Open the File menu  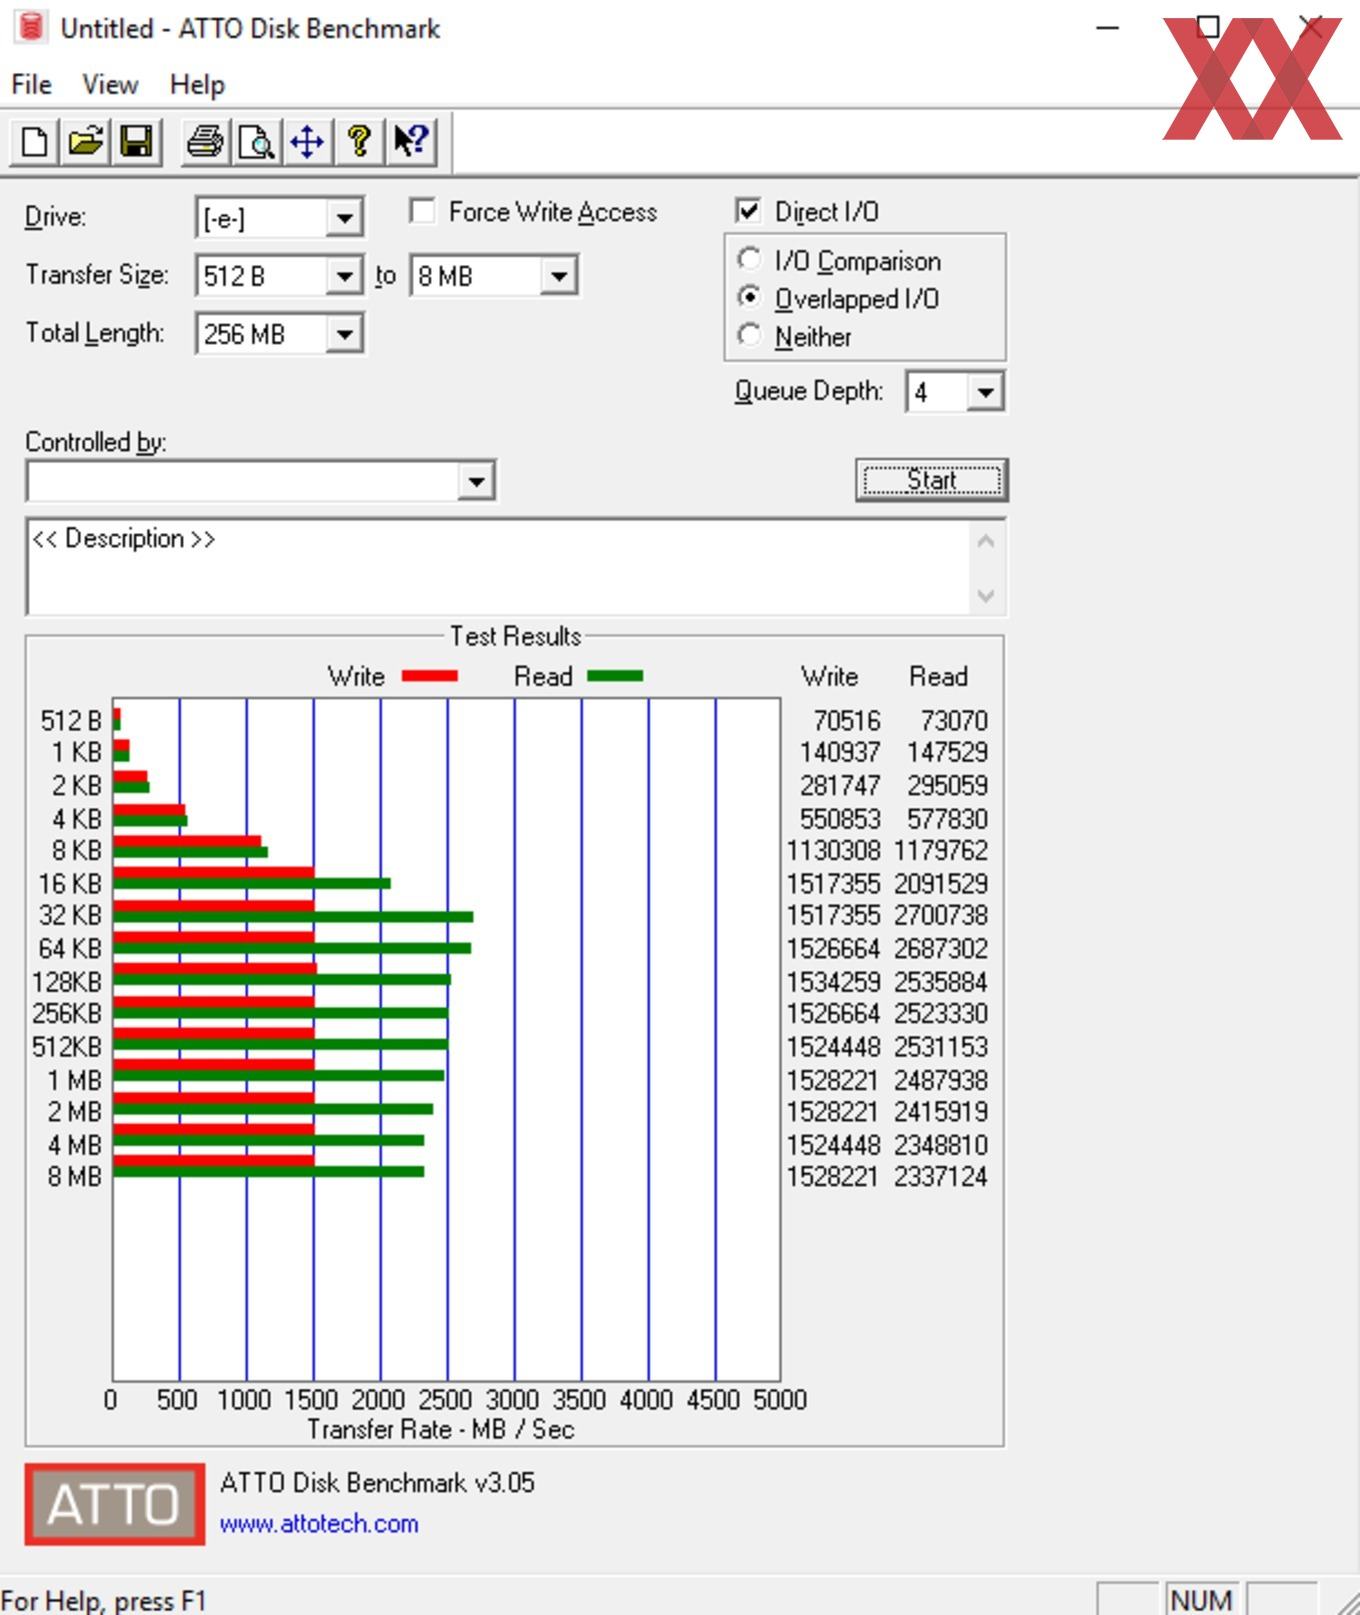[x=31, y=84]
